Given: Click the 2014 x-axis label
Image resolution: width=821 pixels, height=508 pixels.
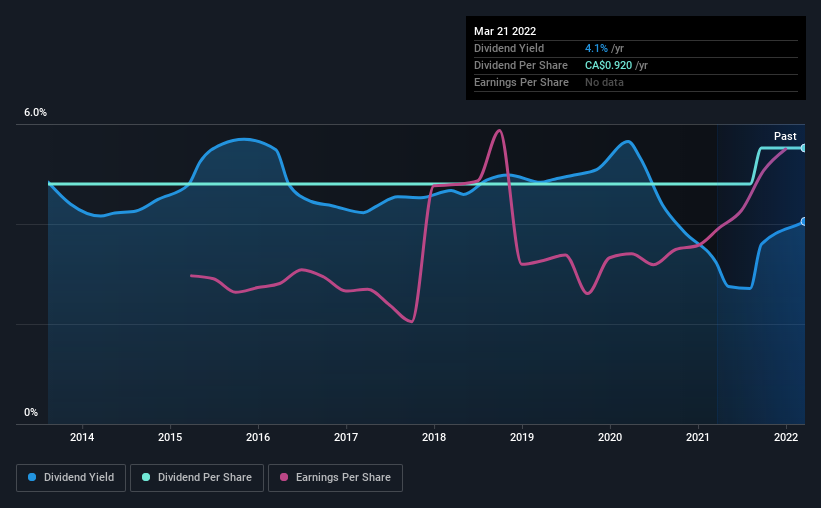Looking at the screenshot, I should pyautogui.click(x=82, y=437).
